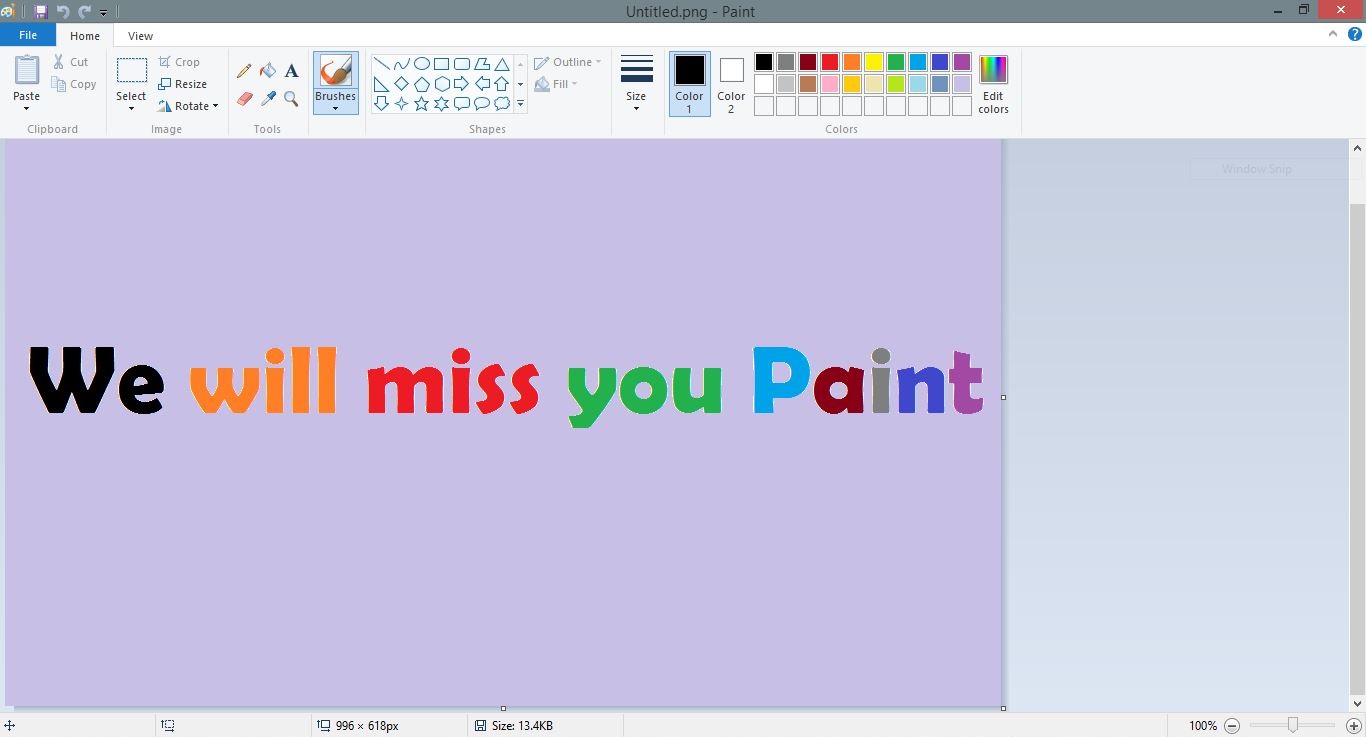Image resolution: width=1366 pixels, height=737 pixels.
Task: Collapse the ribbon with the chevron
Action: click(1333, 34)
